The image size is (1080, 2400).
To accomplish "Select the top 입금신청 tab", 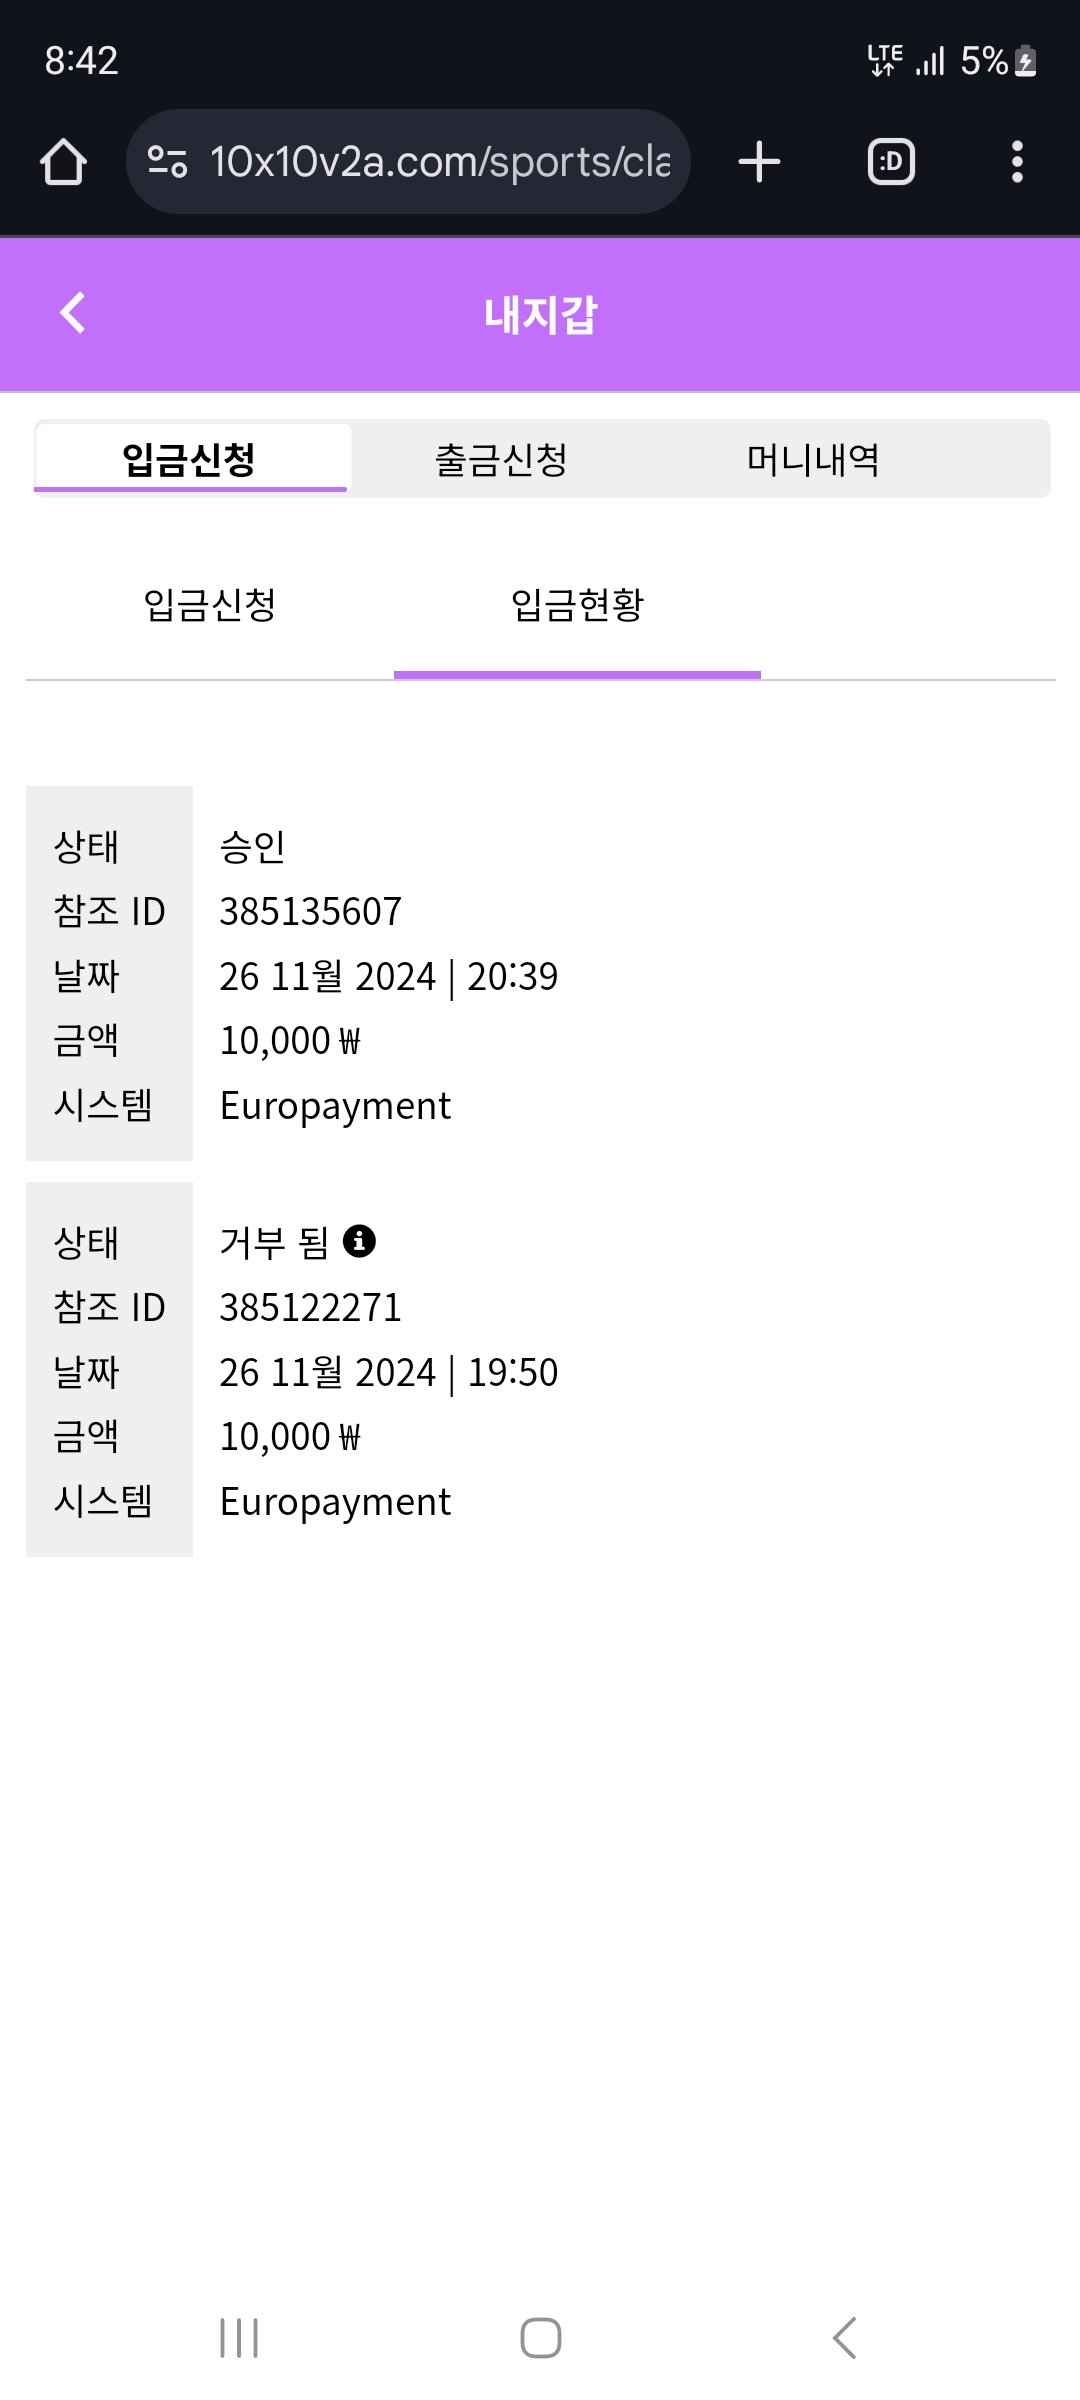I will click(x=190, y=460).
